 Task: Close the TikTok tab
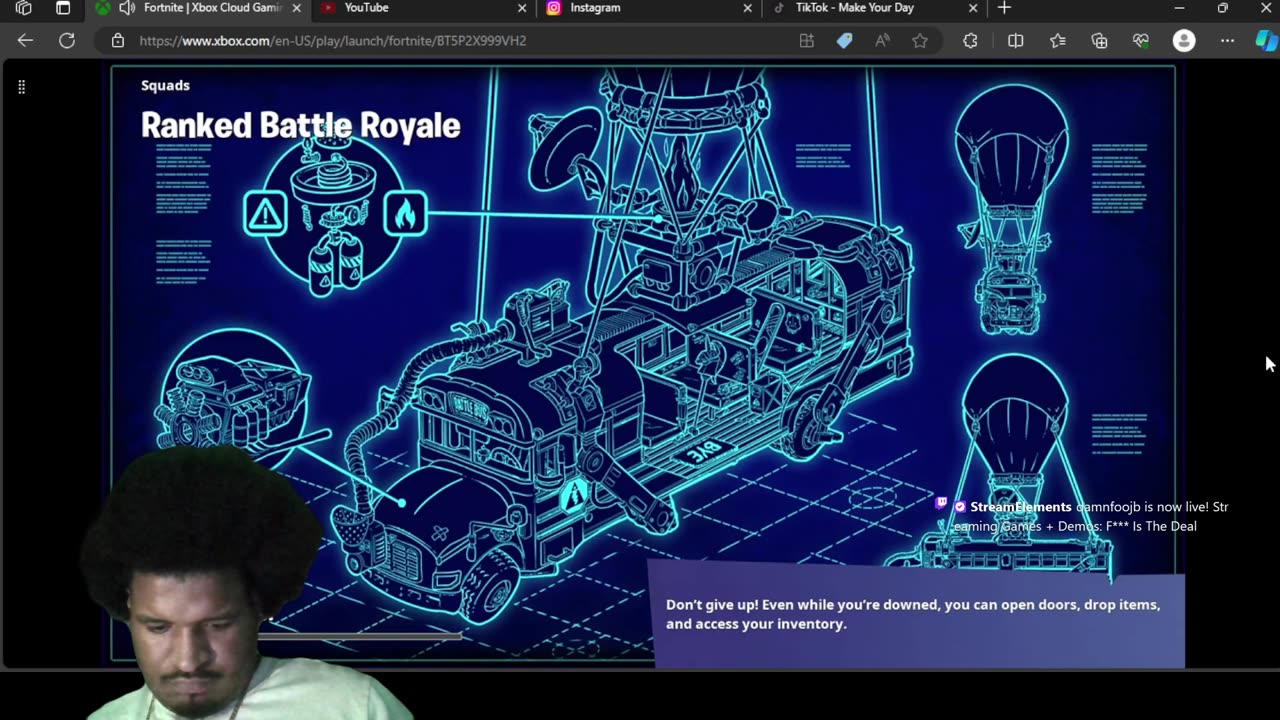(973, 8)
